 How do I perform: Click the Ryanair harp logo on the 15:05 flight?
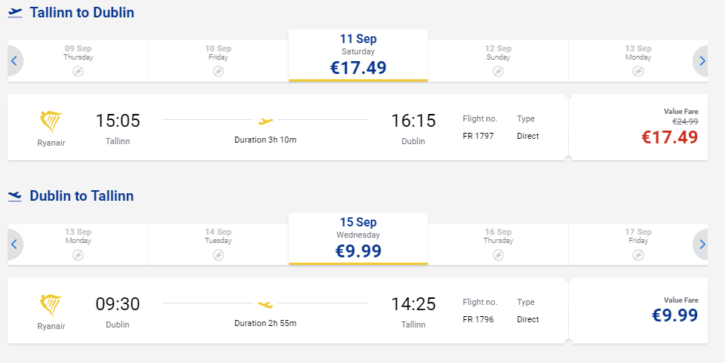pyautogui.click(x=51, y=122)
